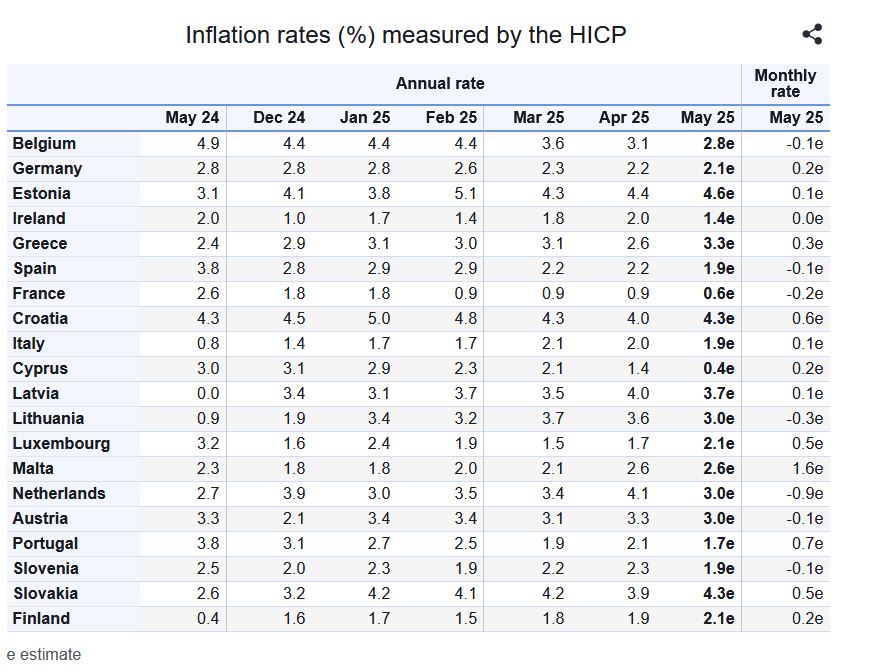Image resolution: width=874 pixels, height=672 pixels.
Task: Select the Netherlands row label
Action: pos(58,493)
